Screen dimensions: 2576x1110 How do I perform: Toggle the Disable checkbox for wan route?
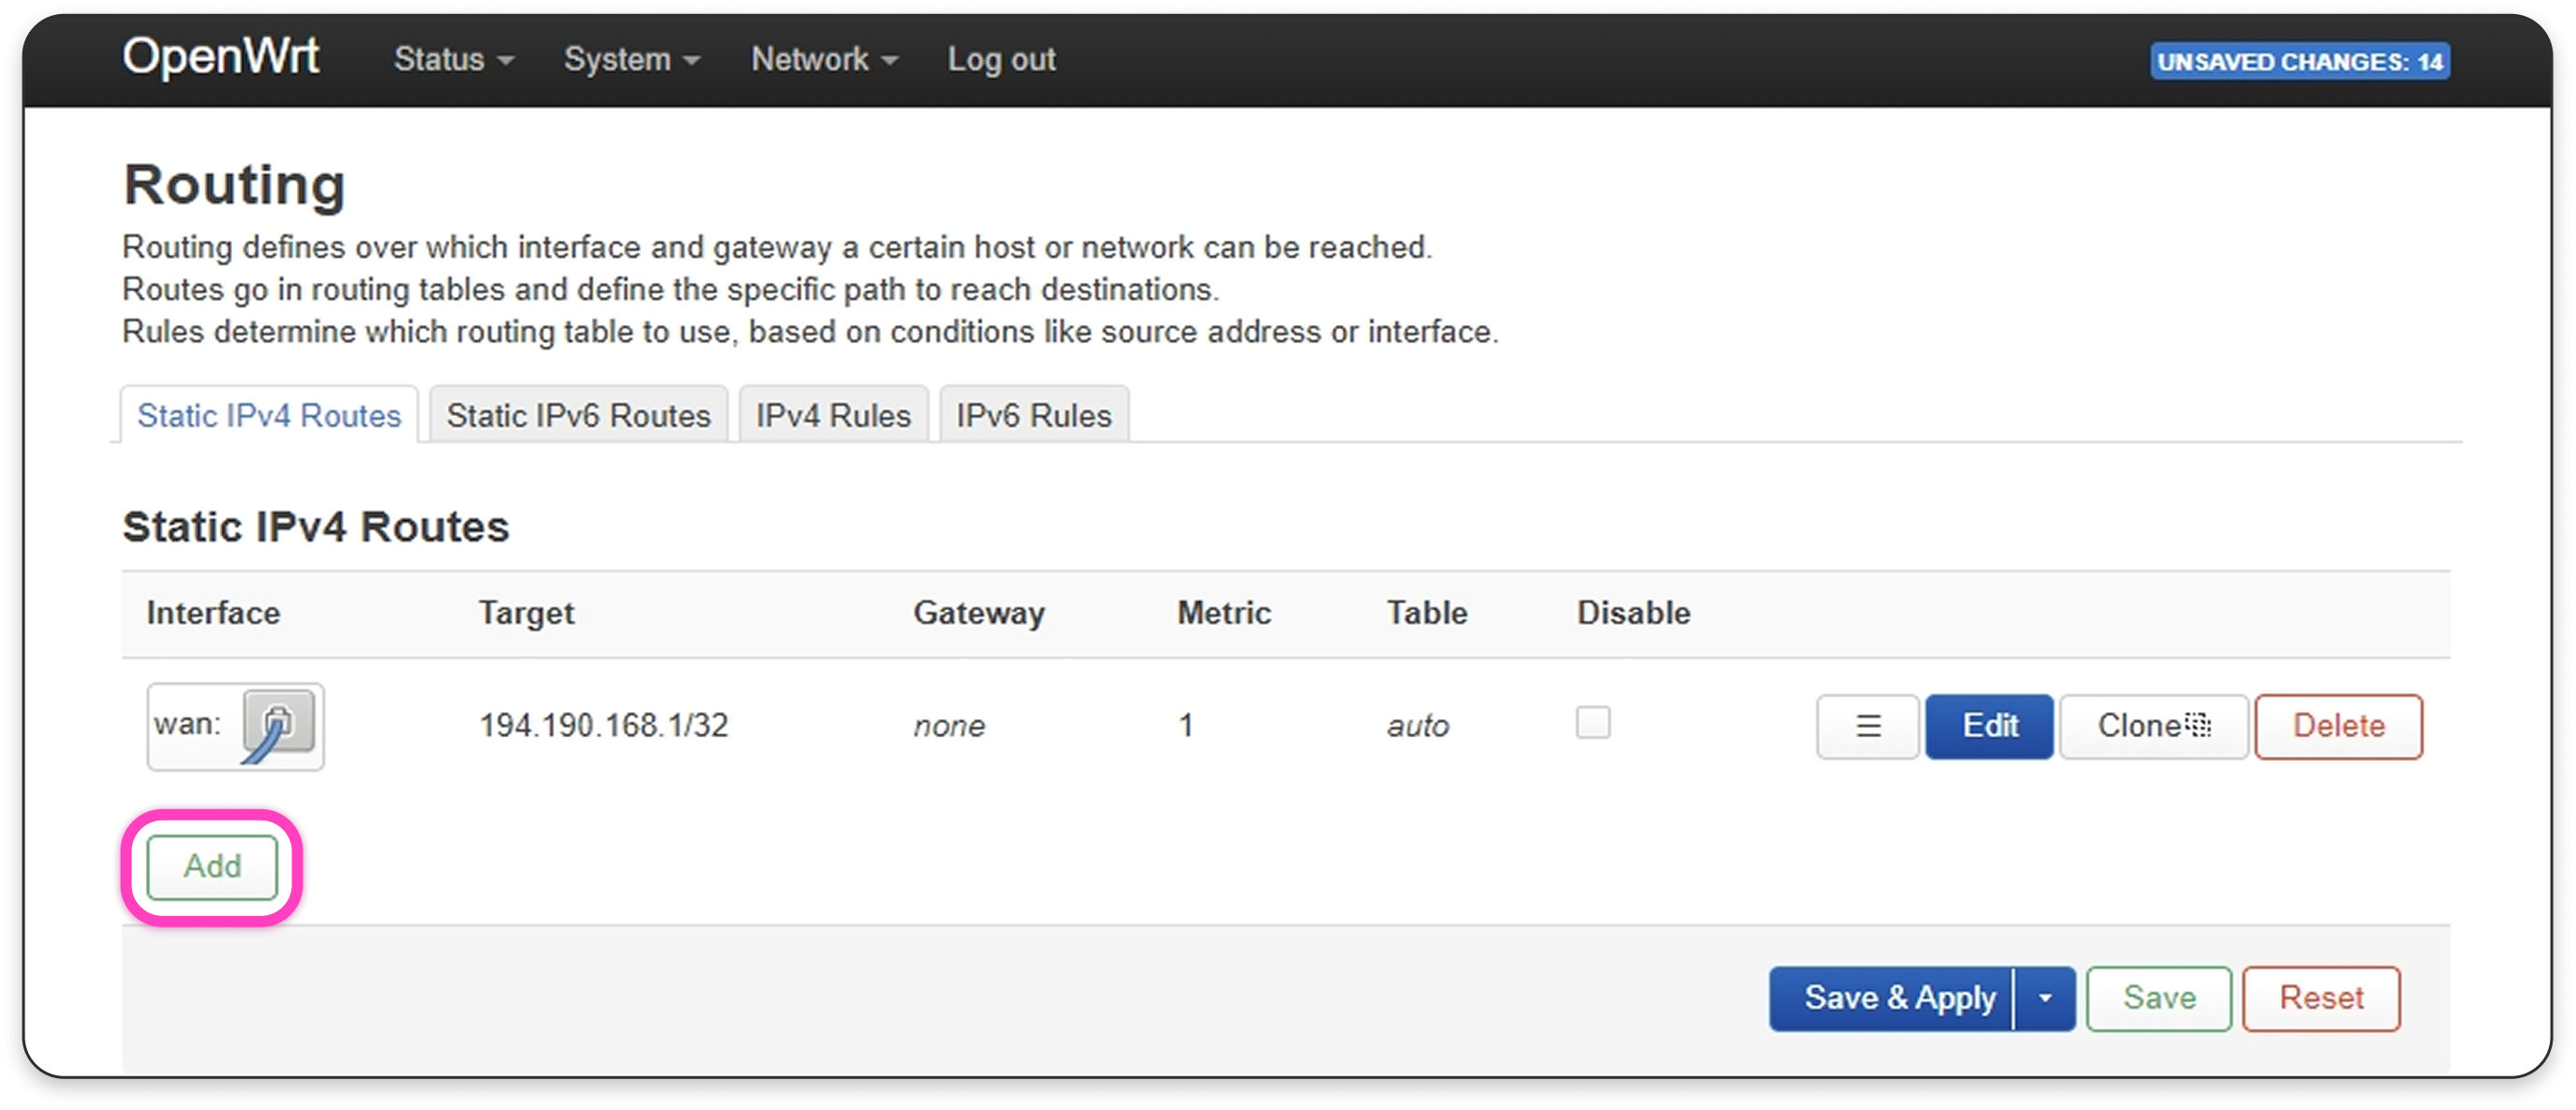pos(1592,722)
